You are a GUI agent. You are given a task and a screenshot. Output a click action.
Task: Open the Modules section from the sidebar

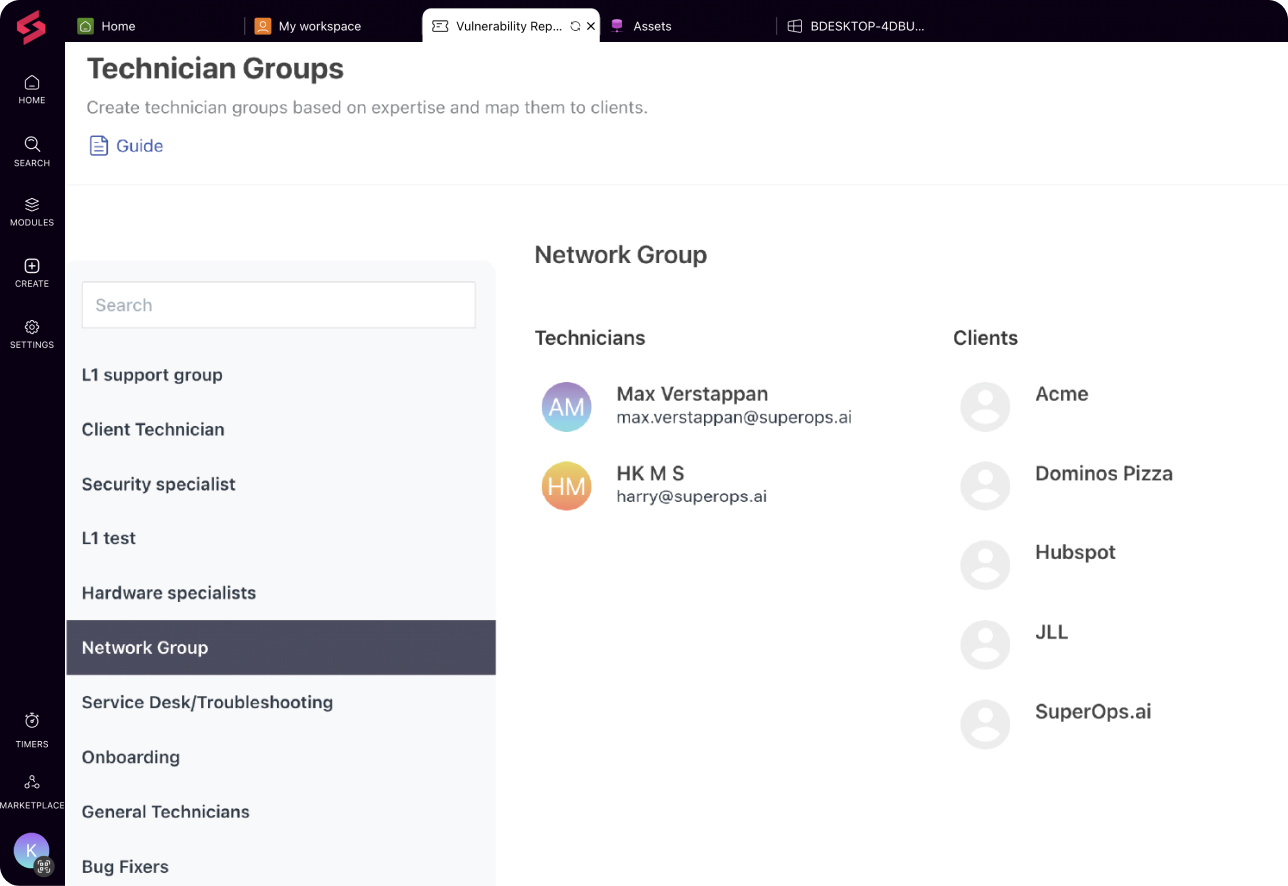pyautogui.click(x=31, y=210)
